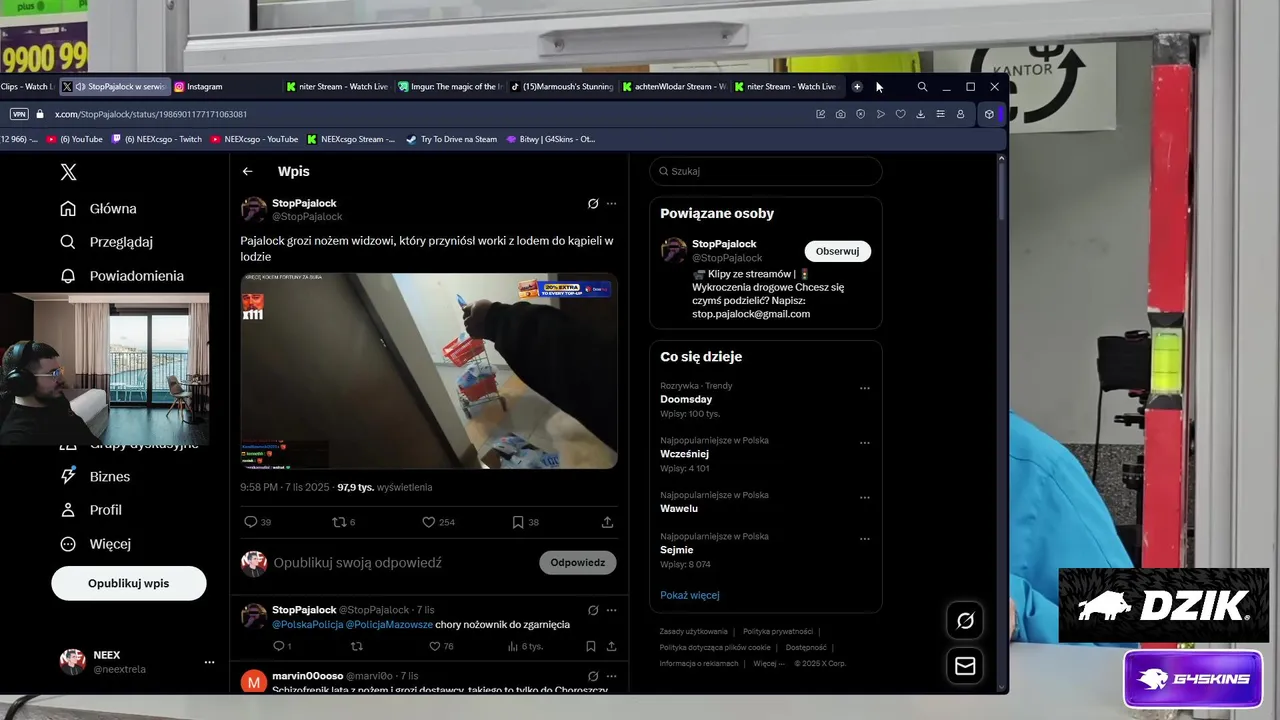Open more options on marvin00oso reply
The width and height of the screenshot is (1280, 720).
[x=611, y=676]
